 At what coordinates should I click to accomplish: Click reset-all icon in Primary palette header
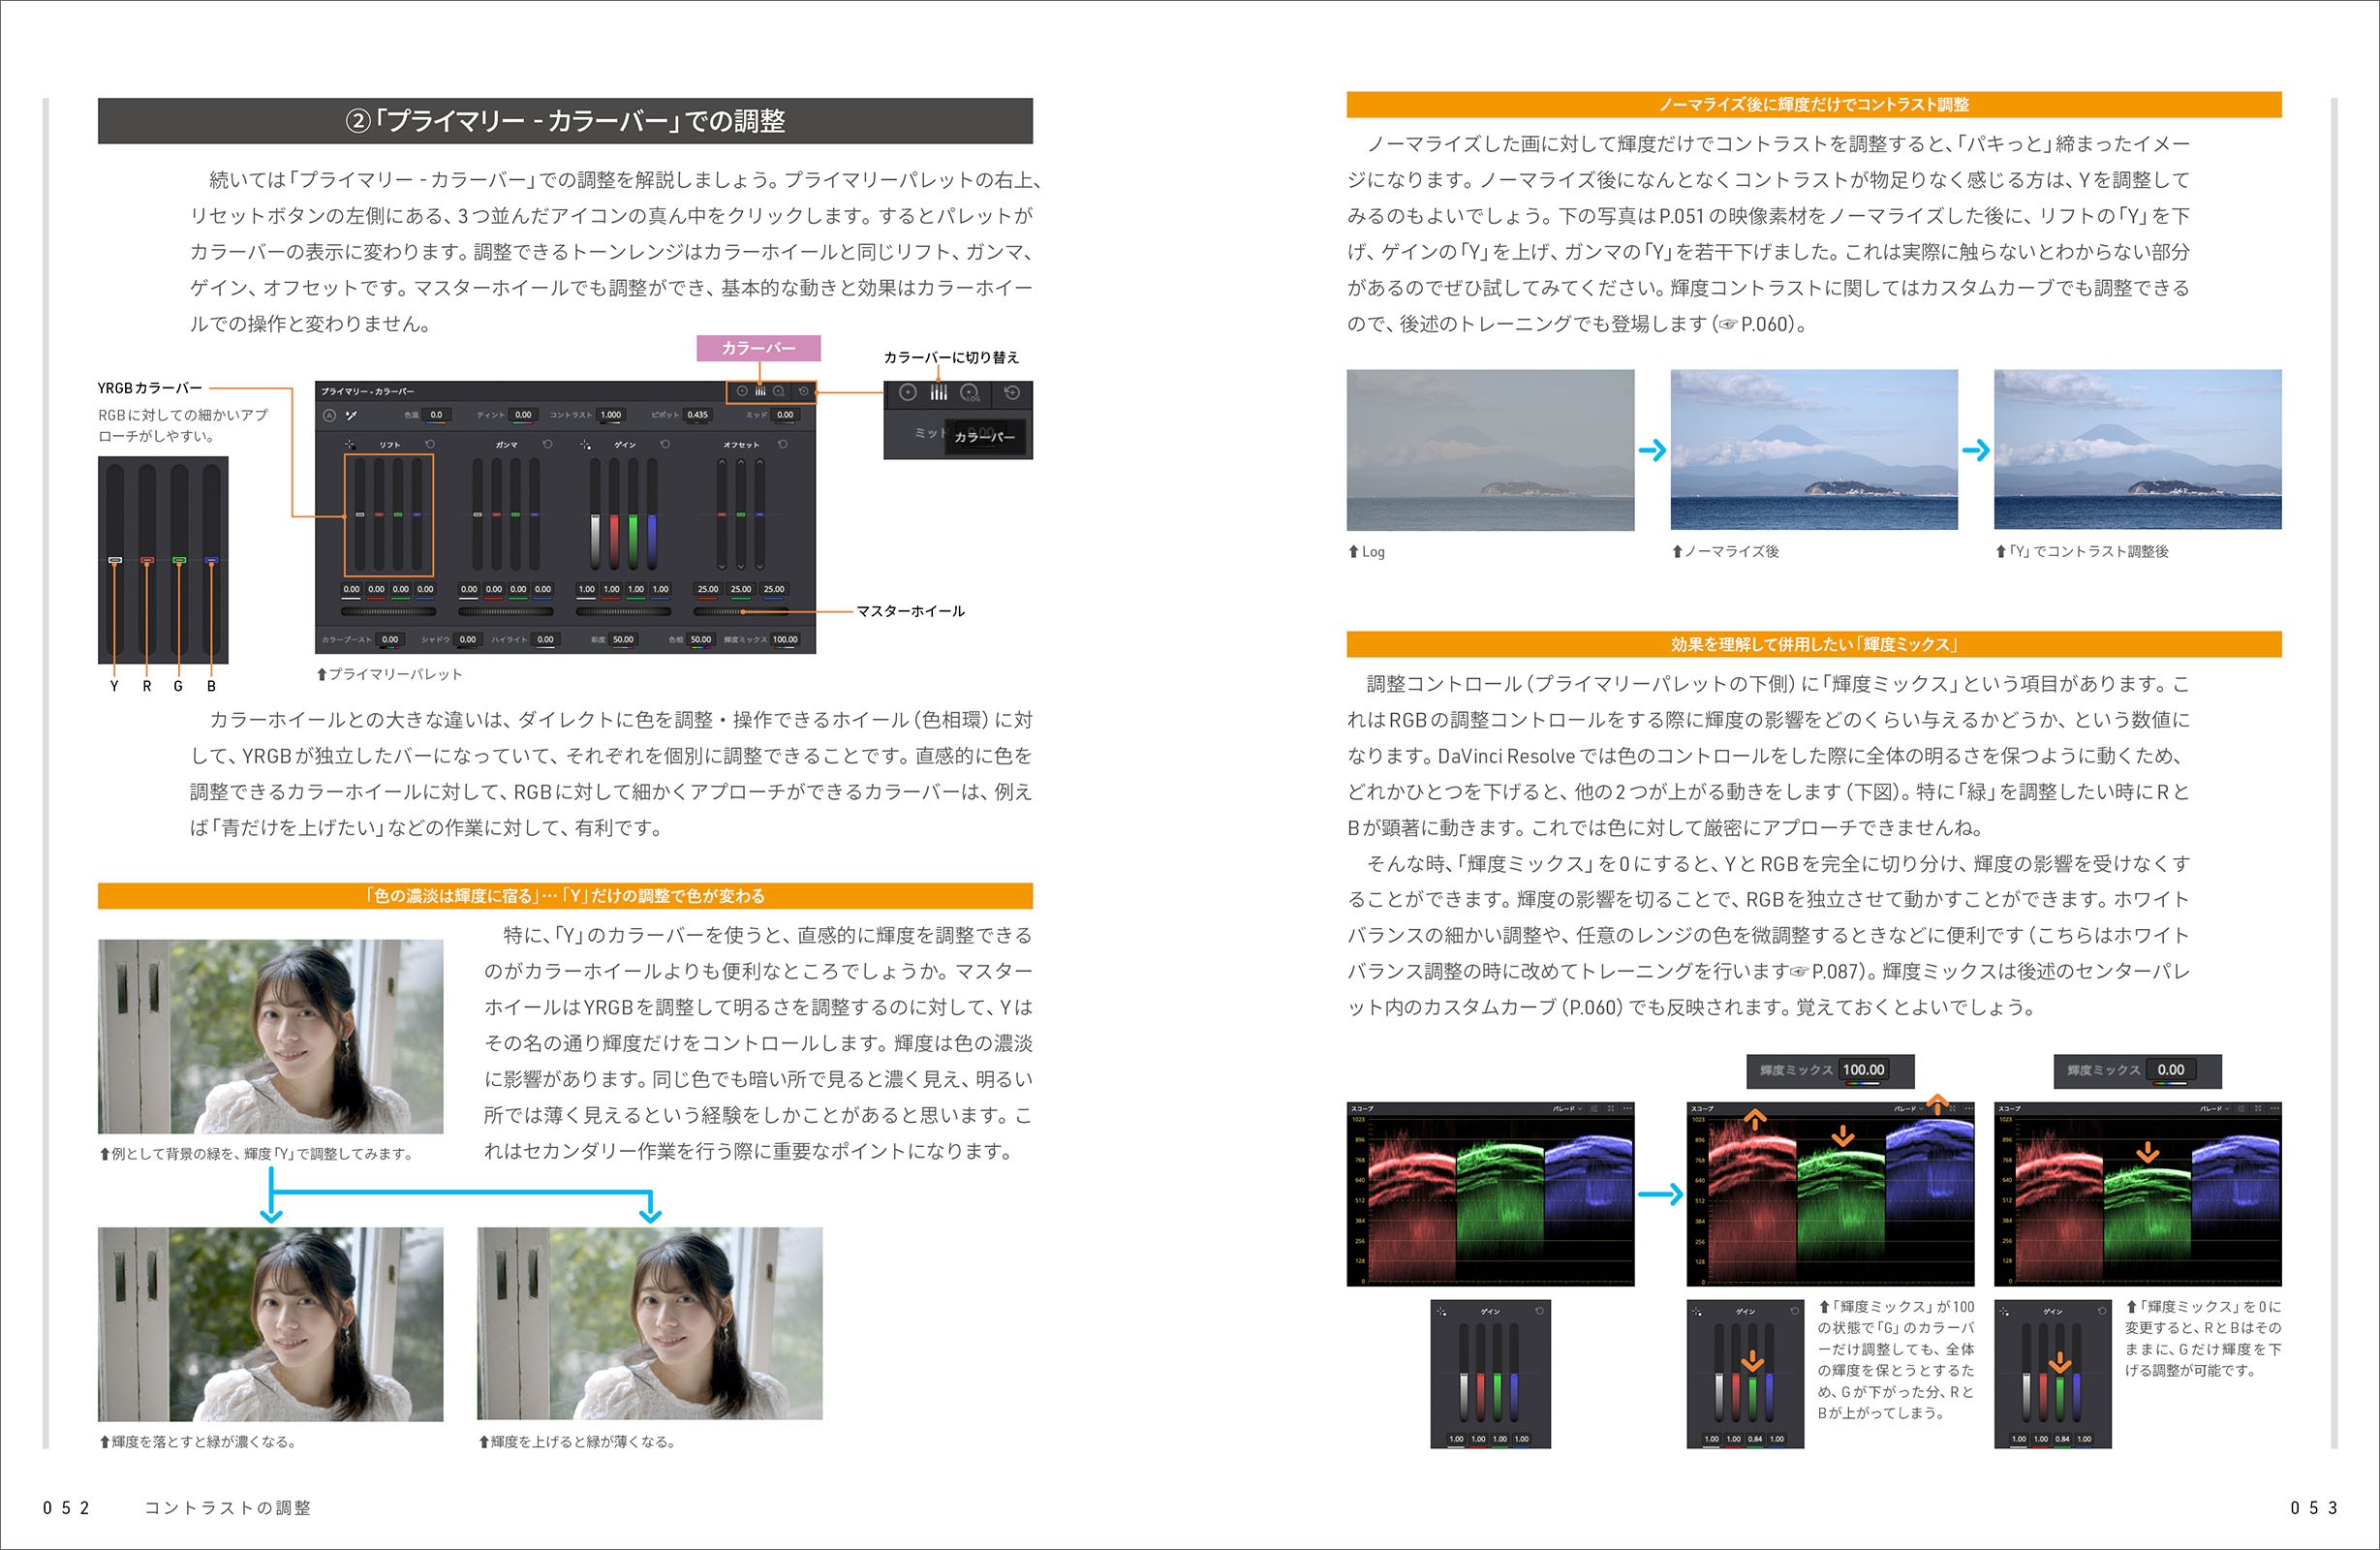(803, 391)
